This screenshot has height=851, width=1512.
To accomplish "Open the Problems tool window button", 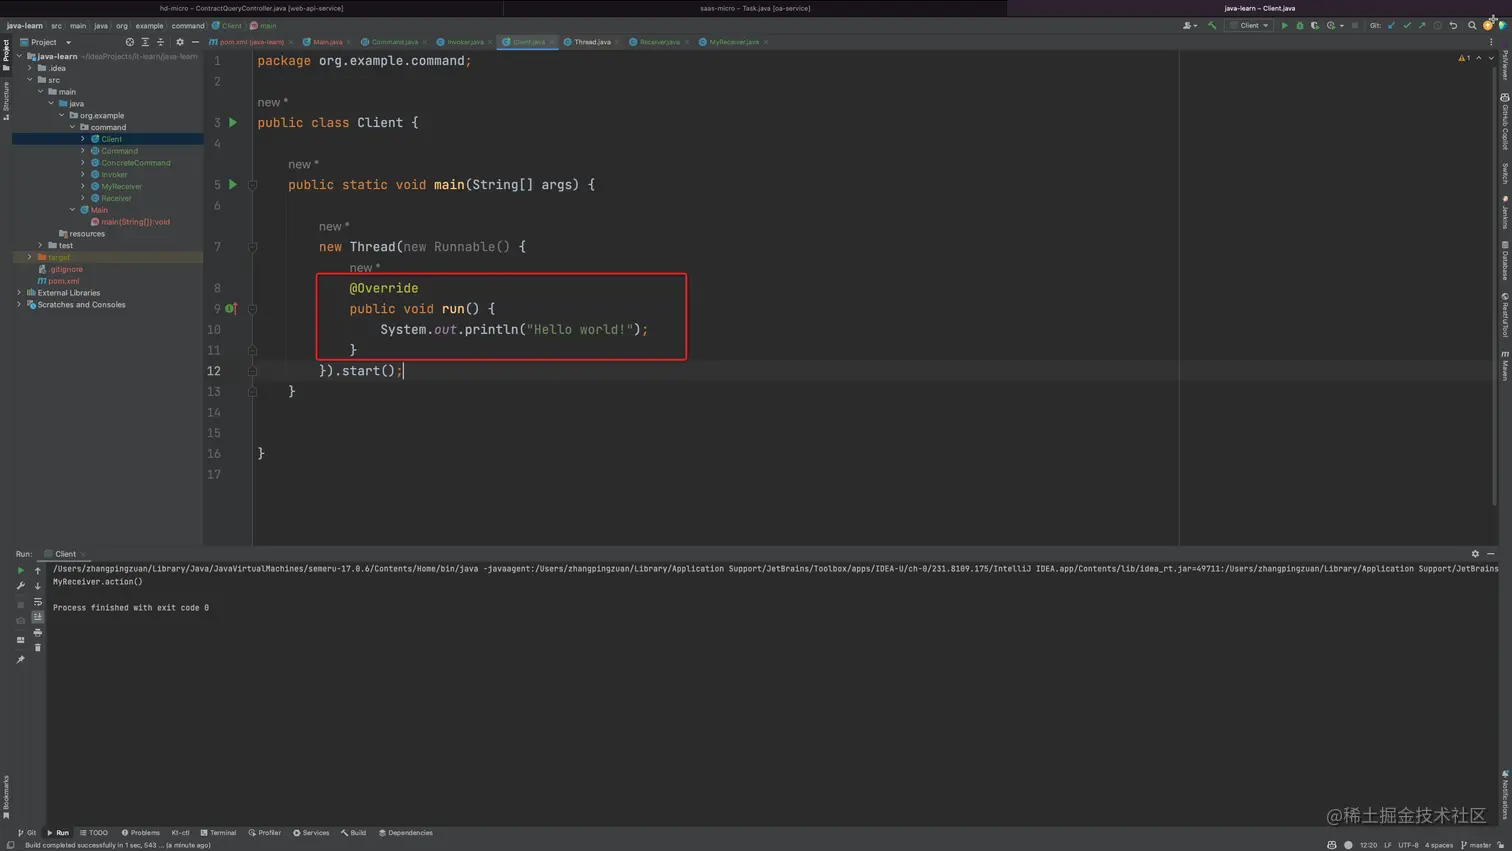I will pos(140,833).
